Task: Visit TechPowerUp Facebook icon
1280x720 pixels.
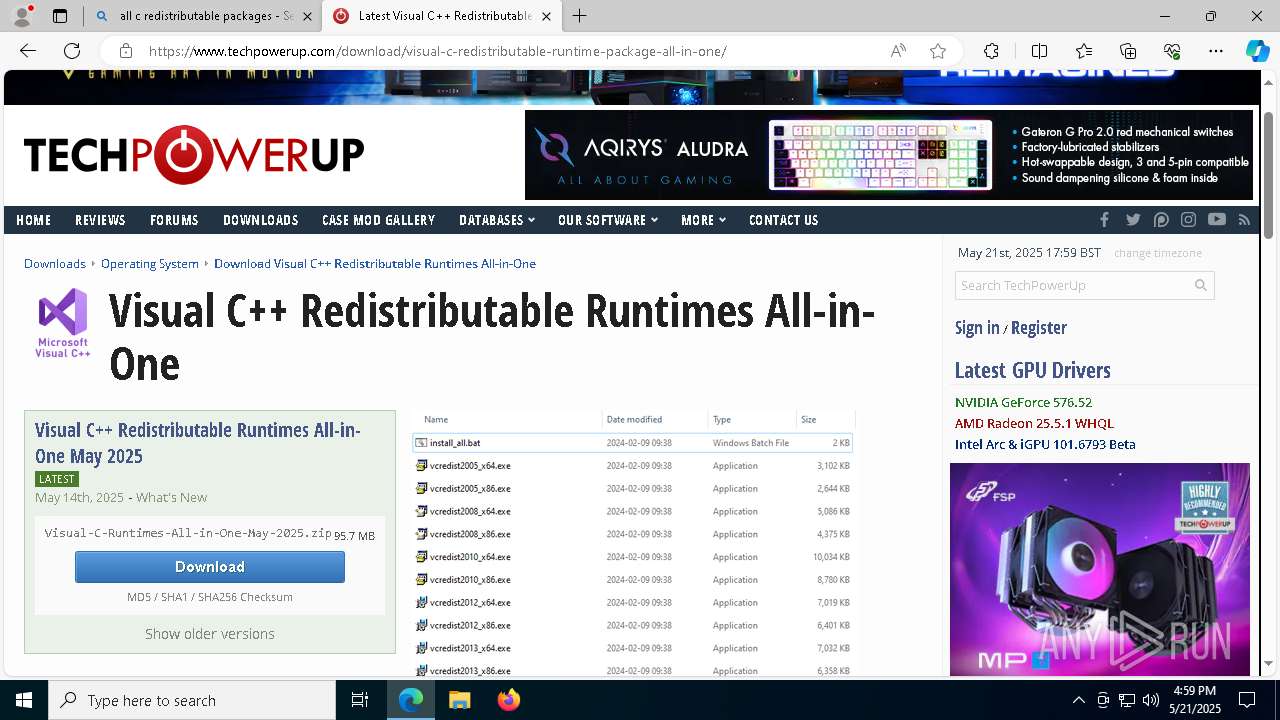Action: click(1104, 220)
